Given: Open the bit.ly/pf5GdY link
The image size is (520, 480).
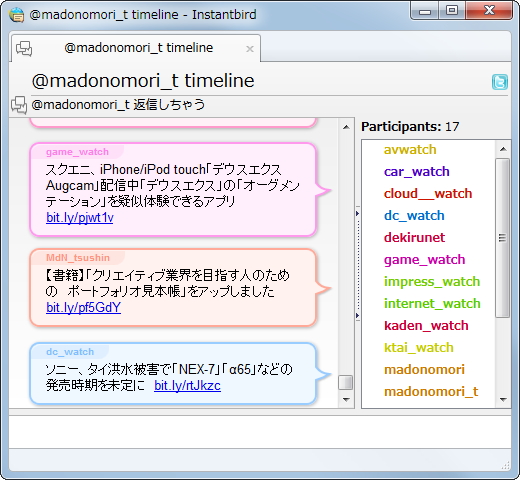Looking at the screenshot, I should [x=83, y=307].
